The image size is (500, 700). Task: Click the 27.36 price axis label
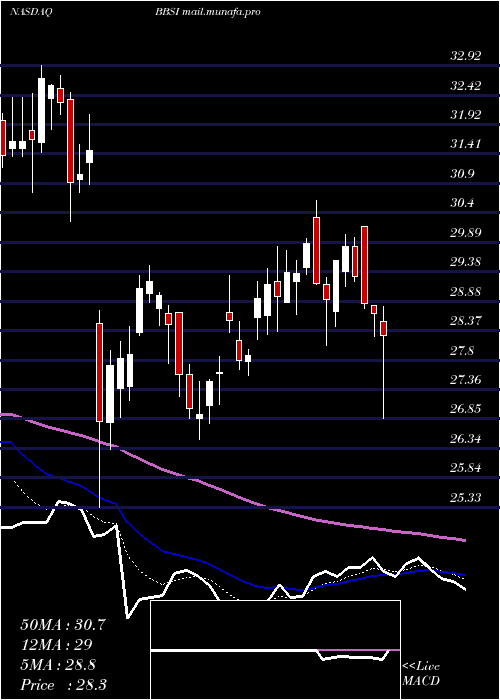(x=466, y=379)
